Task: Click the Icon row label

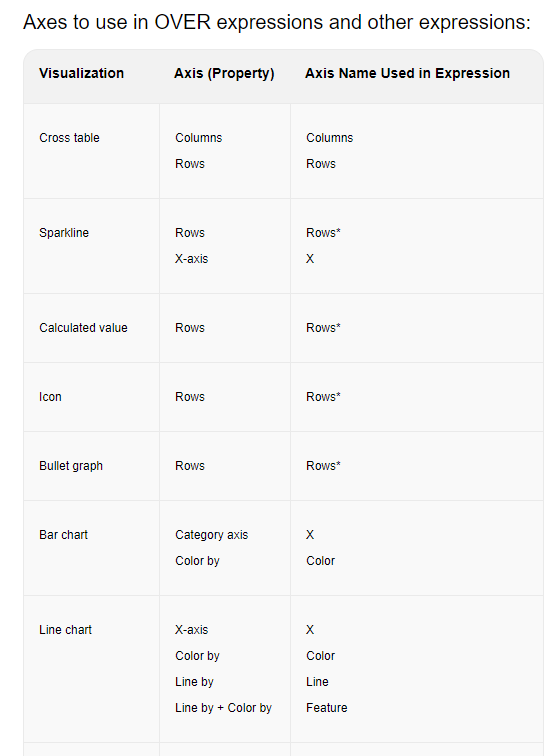Action: [x=50, y=397]
